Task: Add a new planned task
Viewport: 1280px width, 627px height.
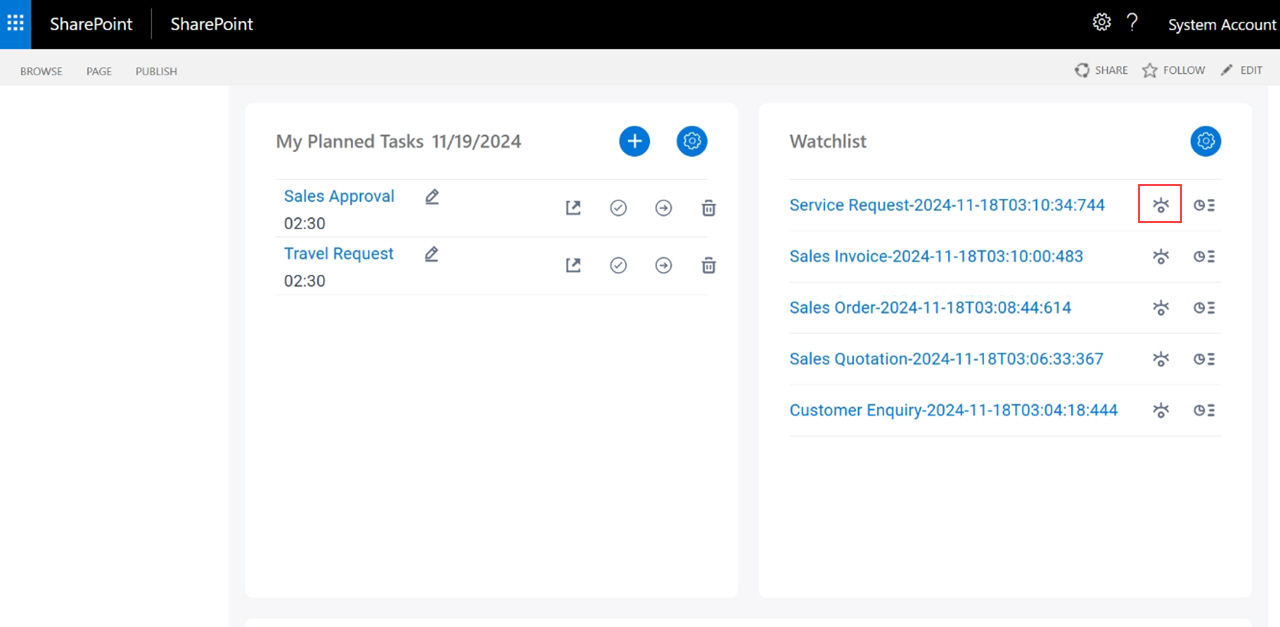Action: pyautogui.click(x=634, y=141)
